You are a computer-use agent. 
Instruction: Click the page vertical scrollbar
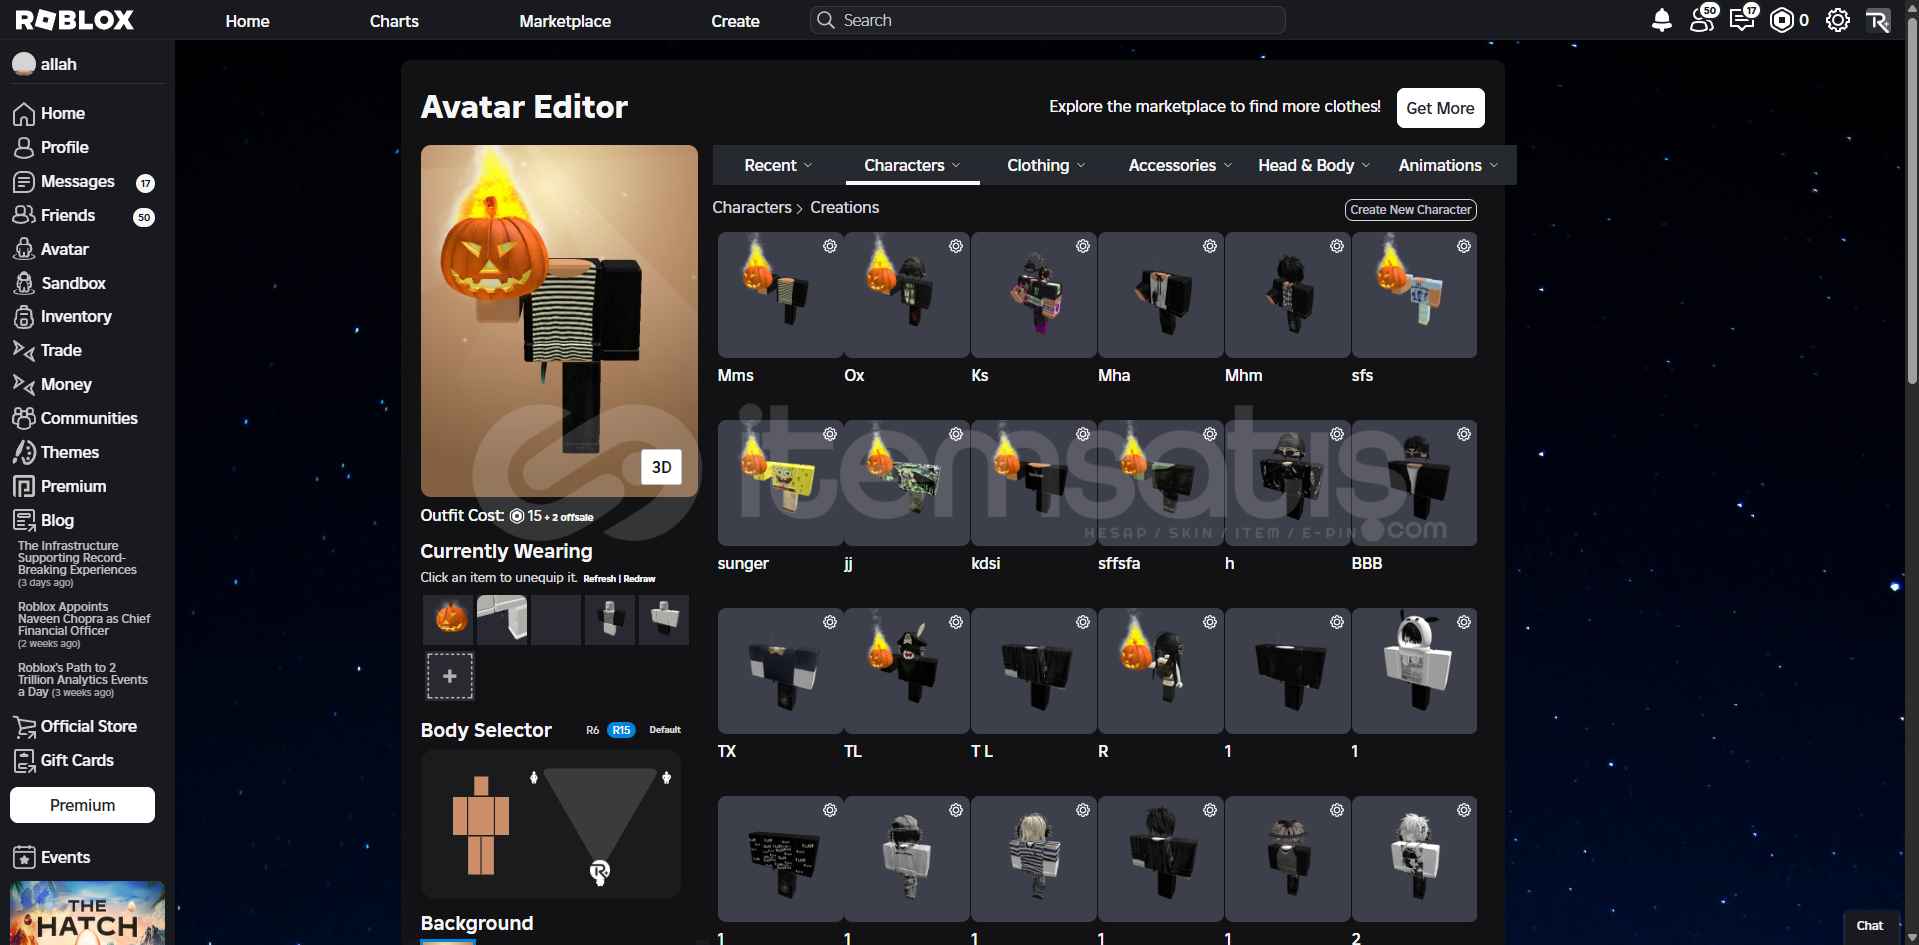(x=1911, y=200)
